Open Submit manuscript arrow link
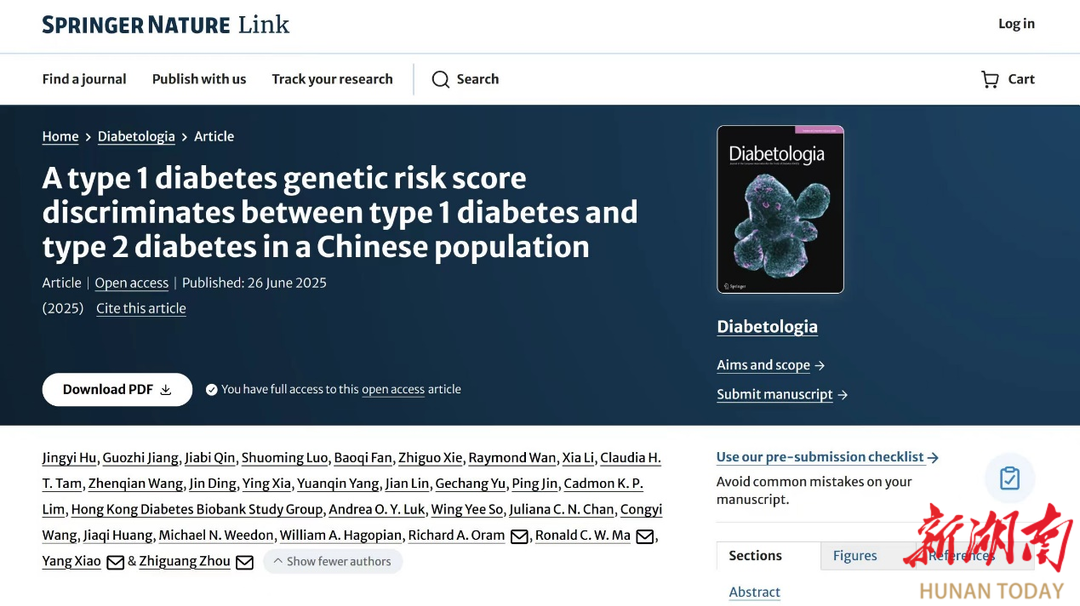Image resolution: width=1080 pixels, height=606 pixels. click(782, 395)
